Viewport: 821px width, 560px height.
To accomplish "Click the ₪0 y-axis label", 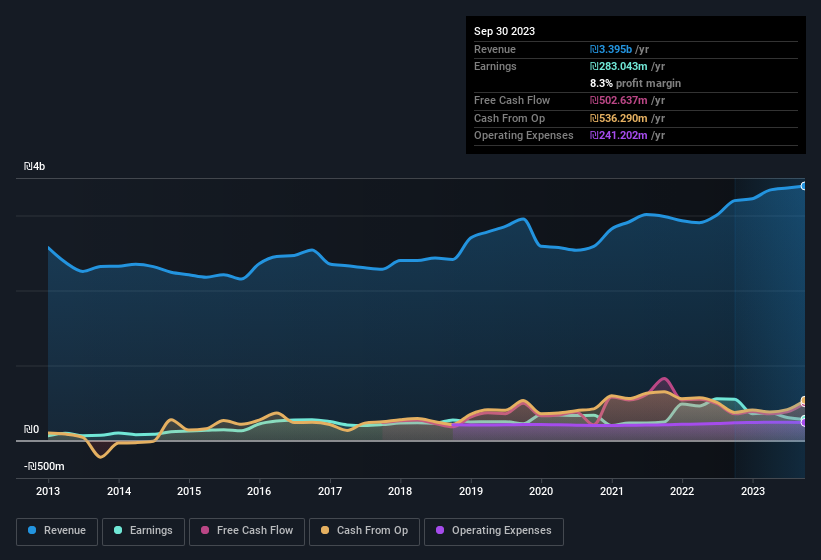I will tap(31, 429).
